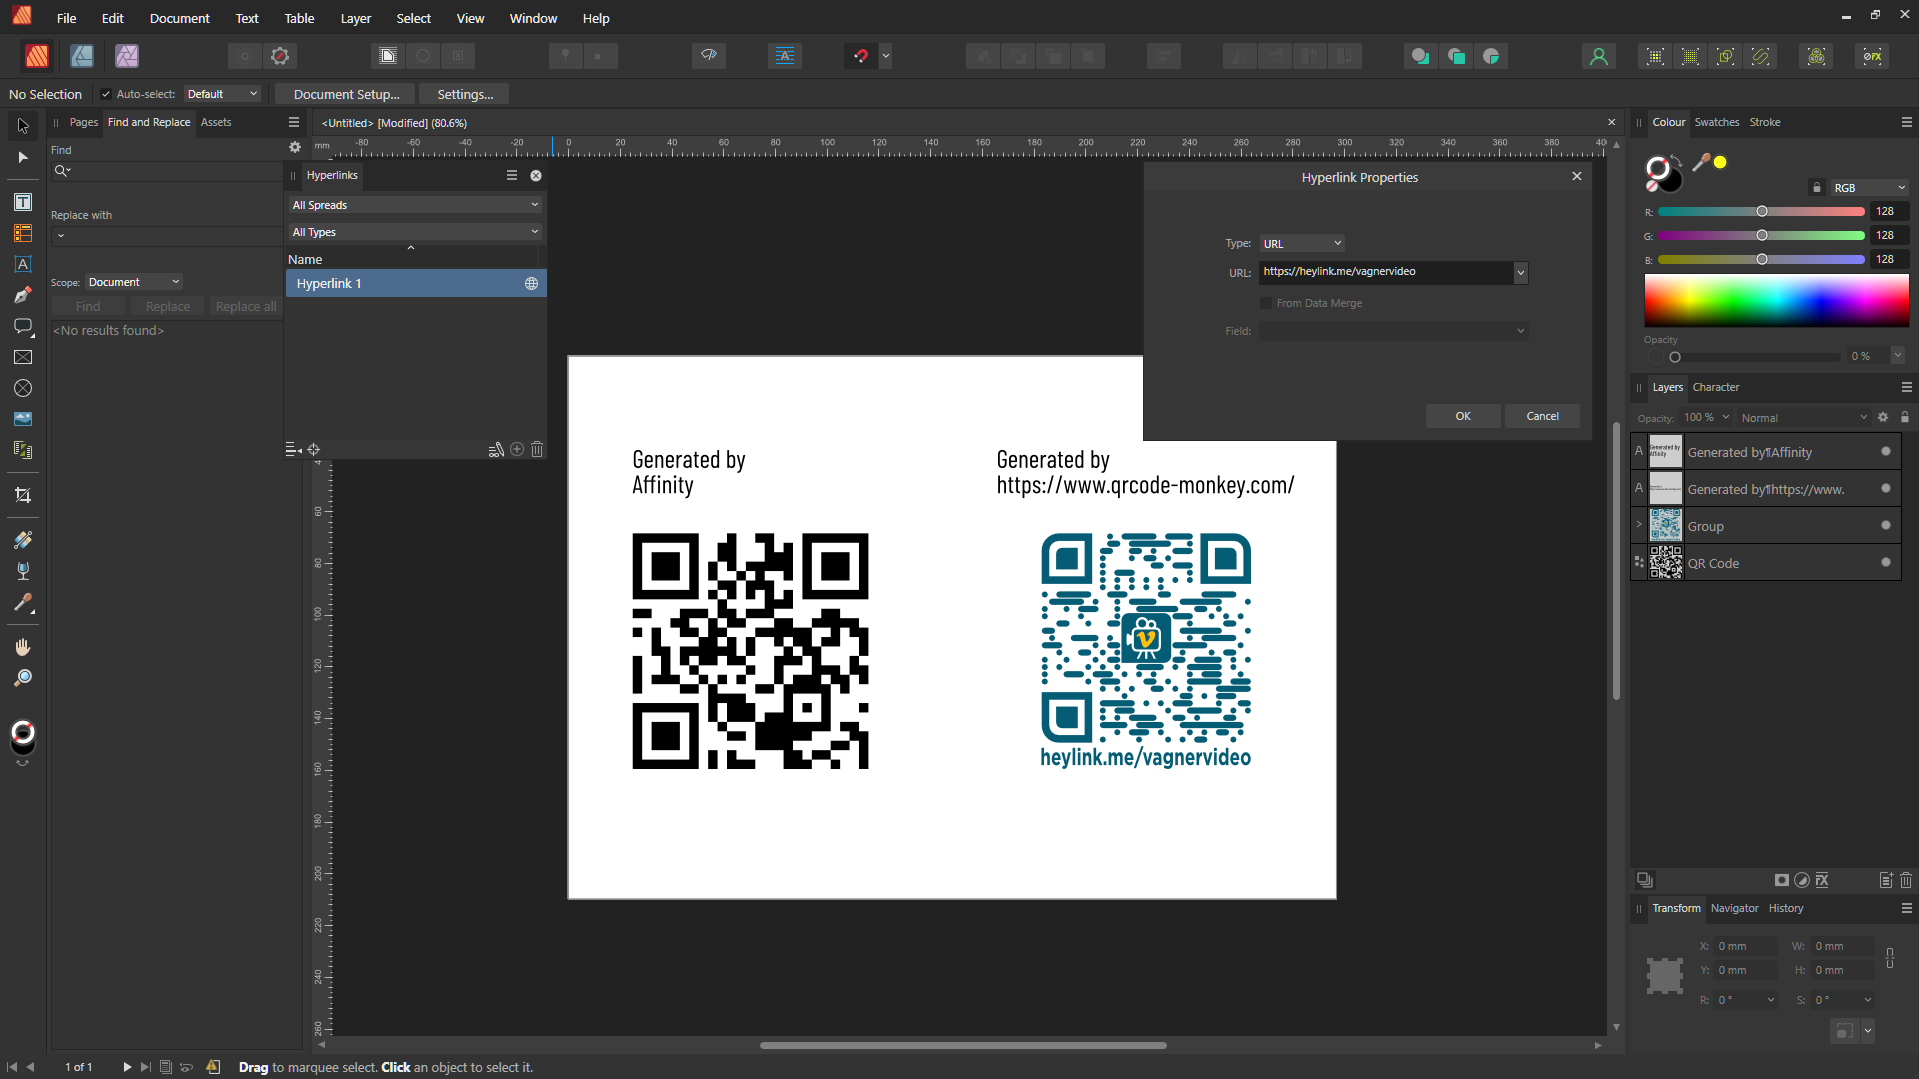Click the colour spectrum picker
The image size is (1919, 1079).
click(1776, 300)
